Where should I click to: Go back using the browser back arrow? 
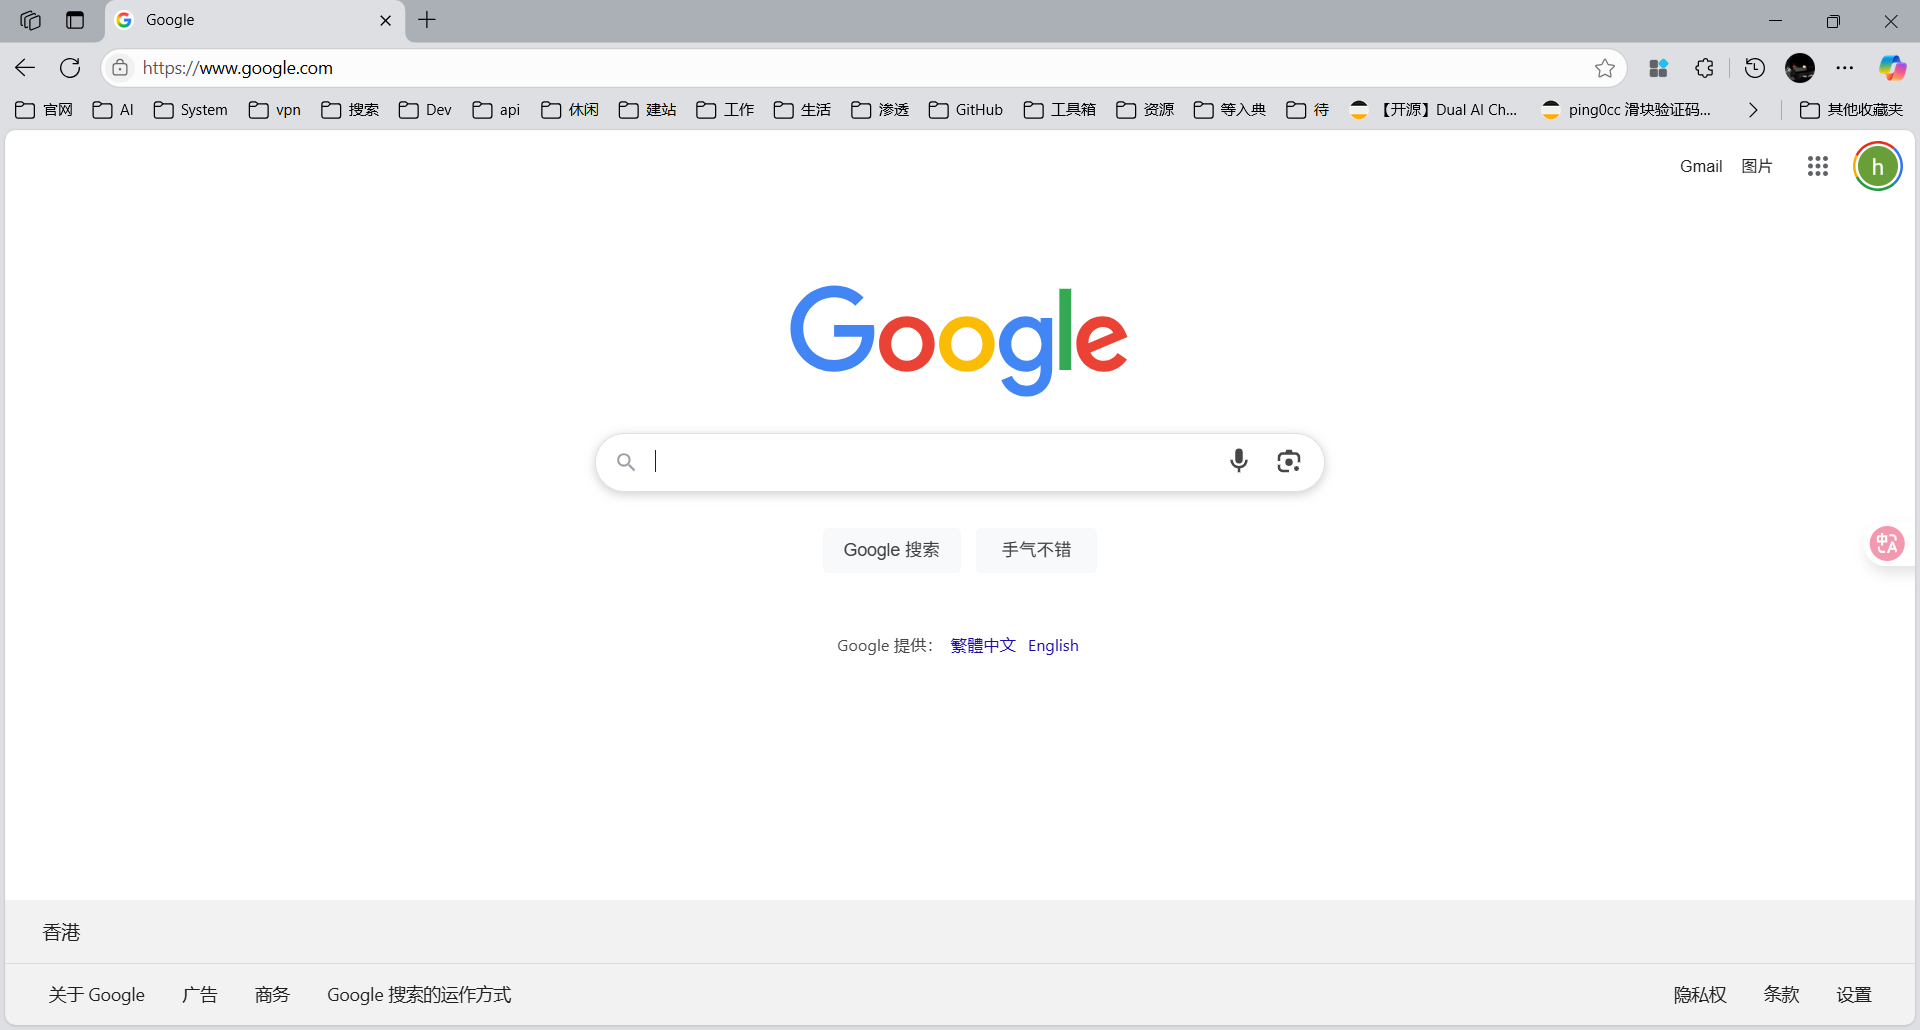[25, 68]
